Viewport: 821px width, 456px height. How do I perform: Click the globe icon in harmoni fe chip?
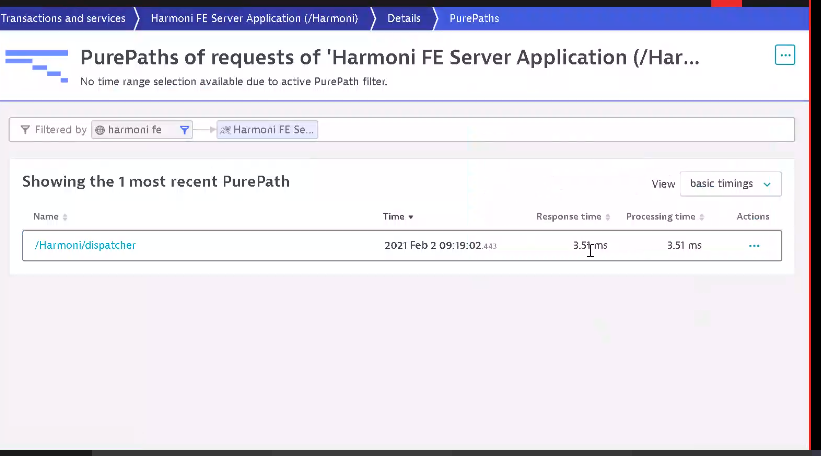click(100, 130)
